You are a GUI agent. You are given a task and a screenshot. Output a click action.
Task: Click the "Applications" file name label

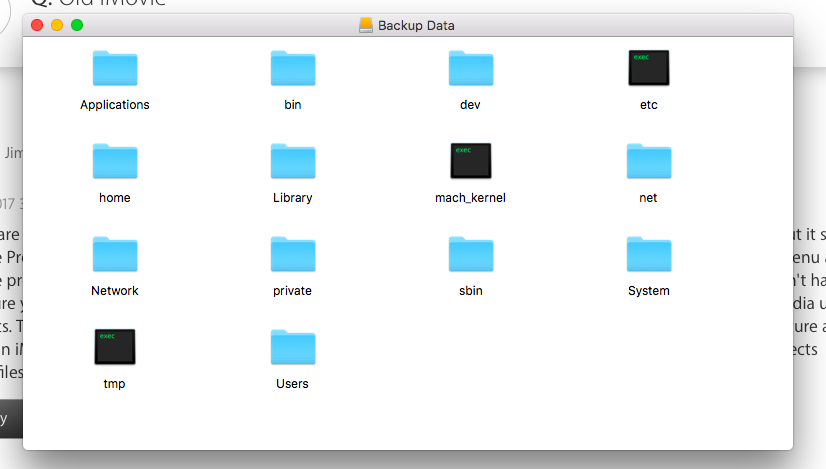115,105
